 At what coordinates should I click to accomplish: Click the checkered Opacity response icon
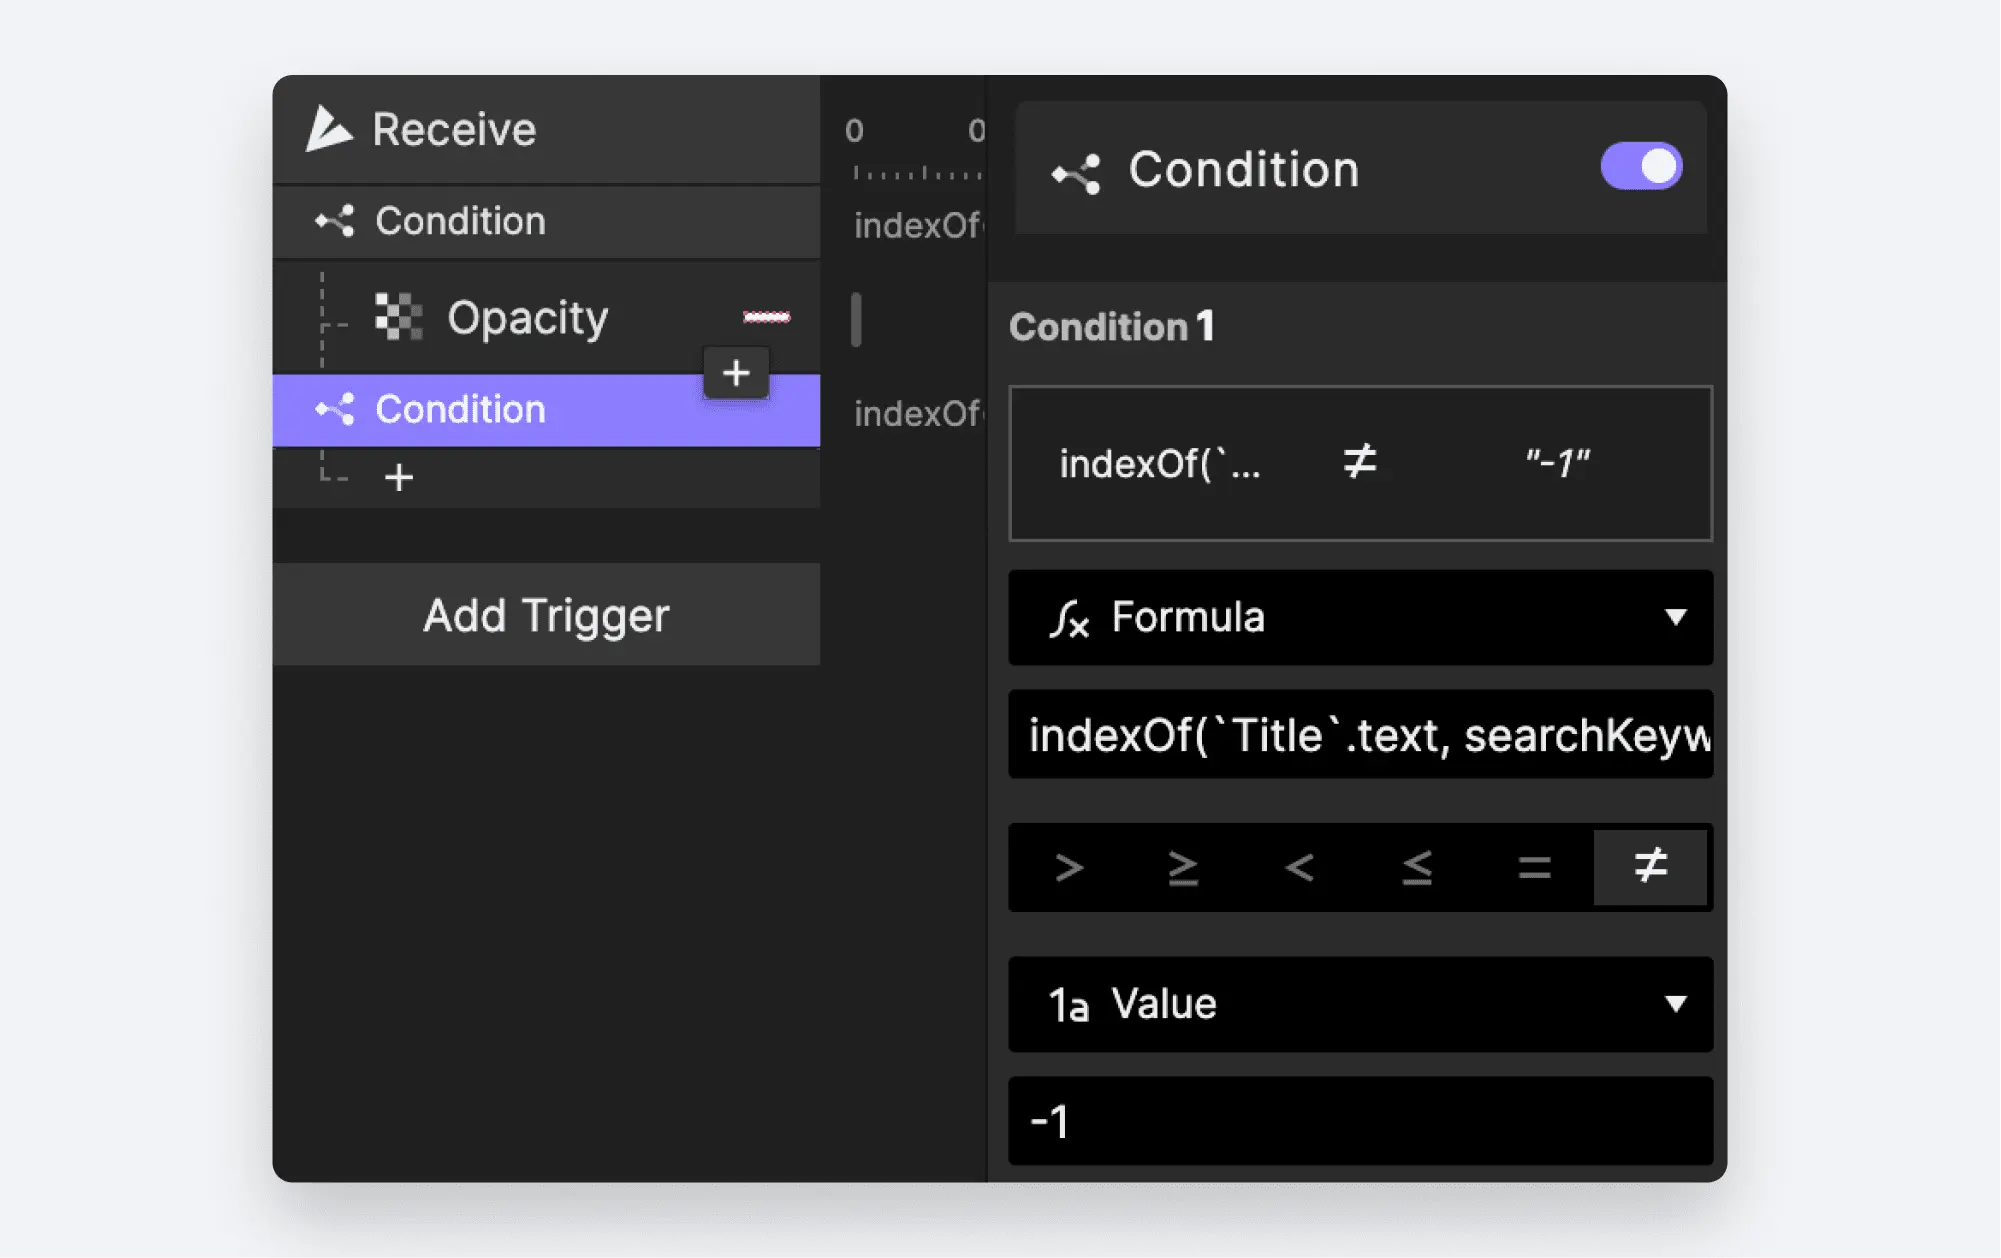pyautogui.click(x=398, y=317)
